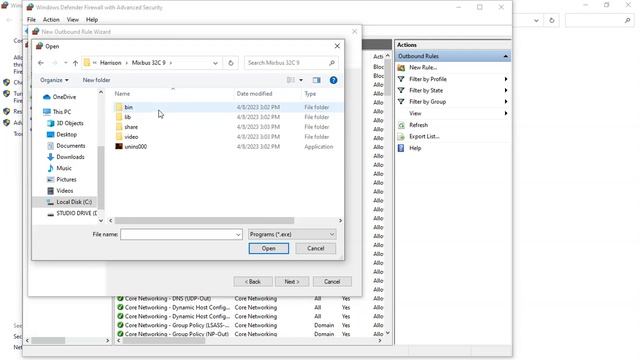Expand the View submenu in the Actions pane
This screenshot has height=360, width=640.
506,113
